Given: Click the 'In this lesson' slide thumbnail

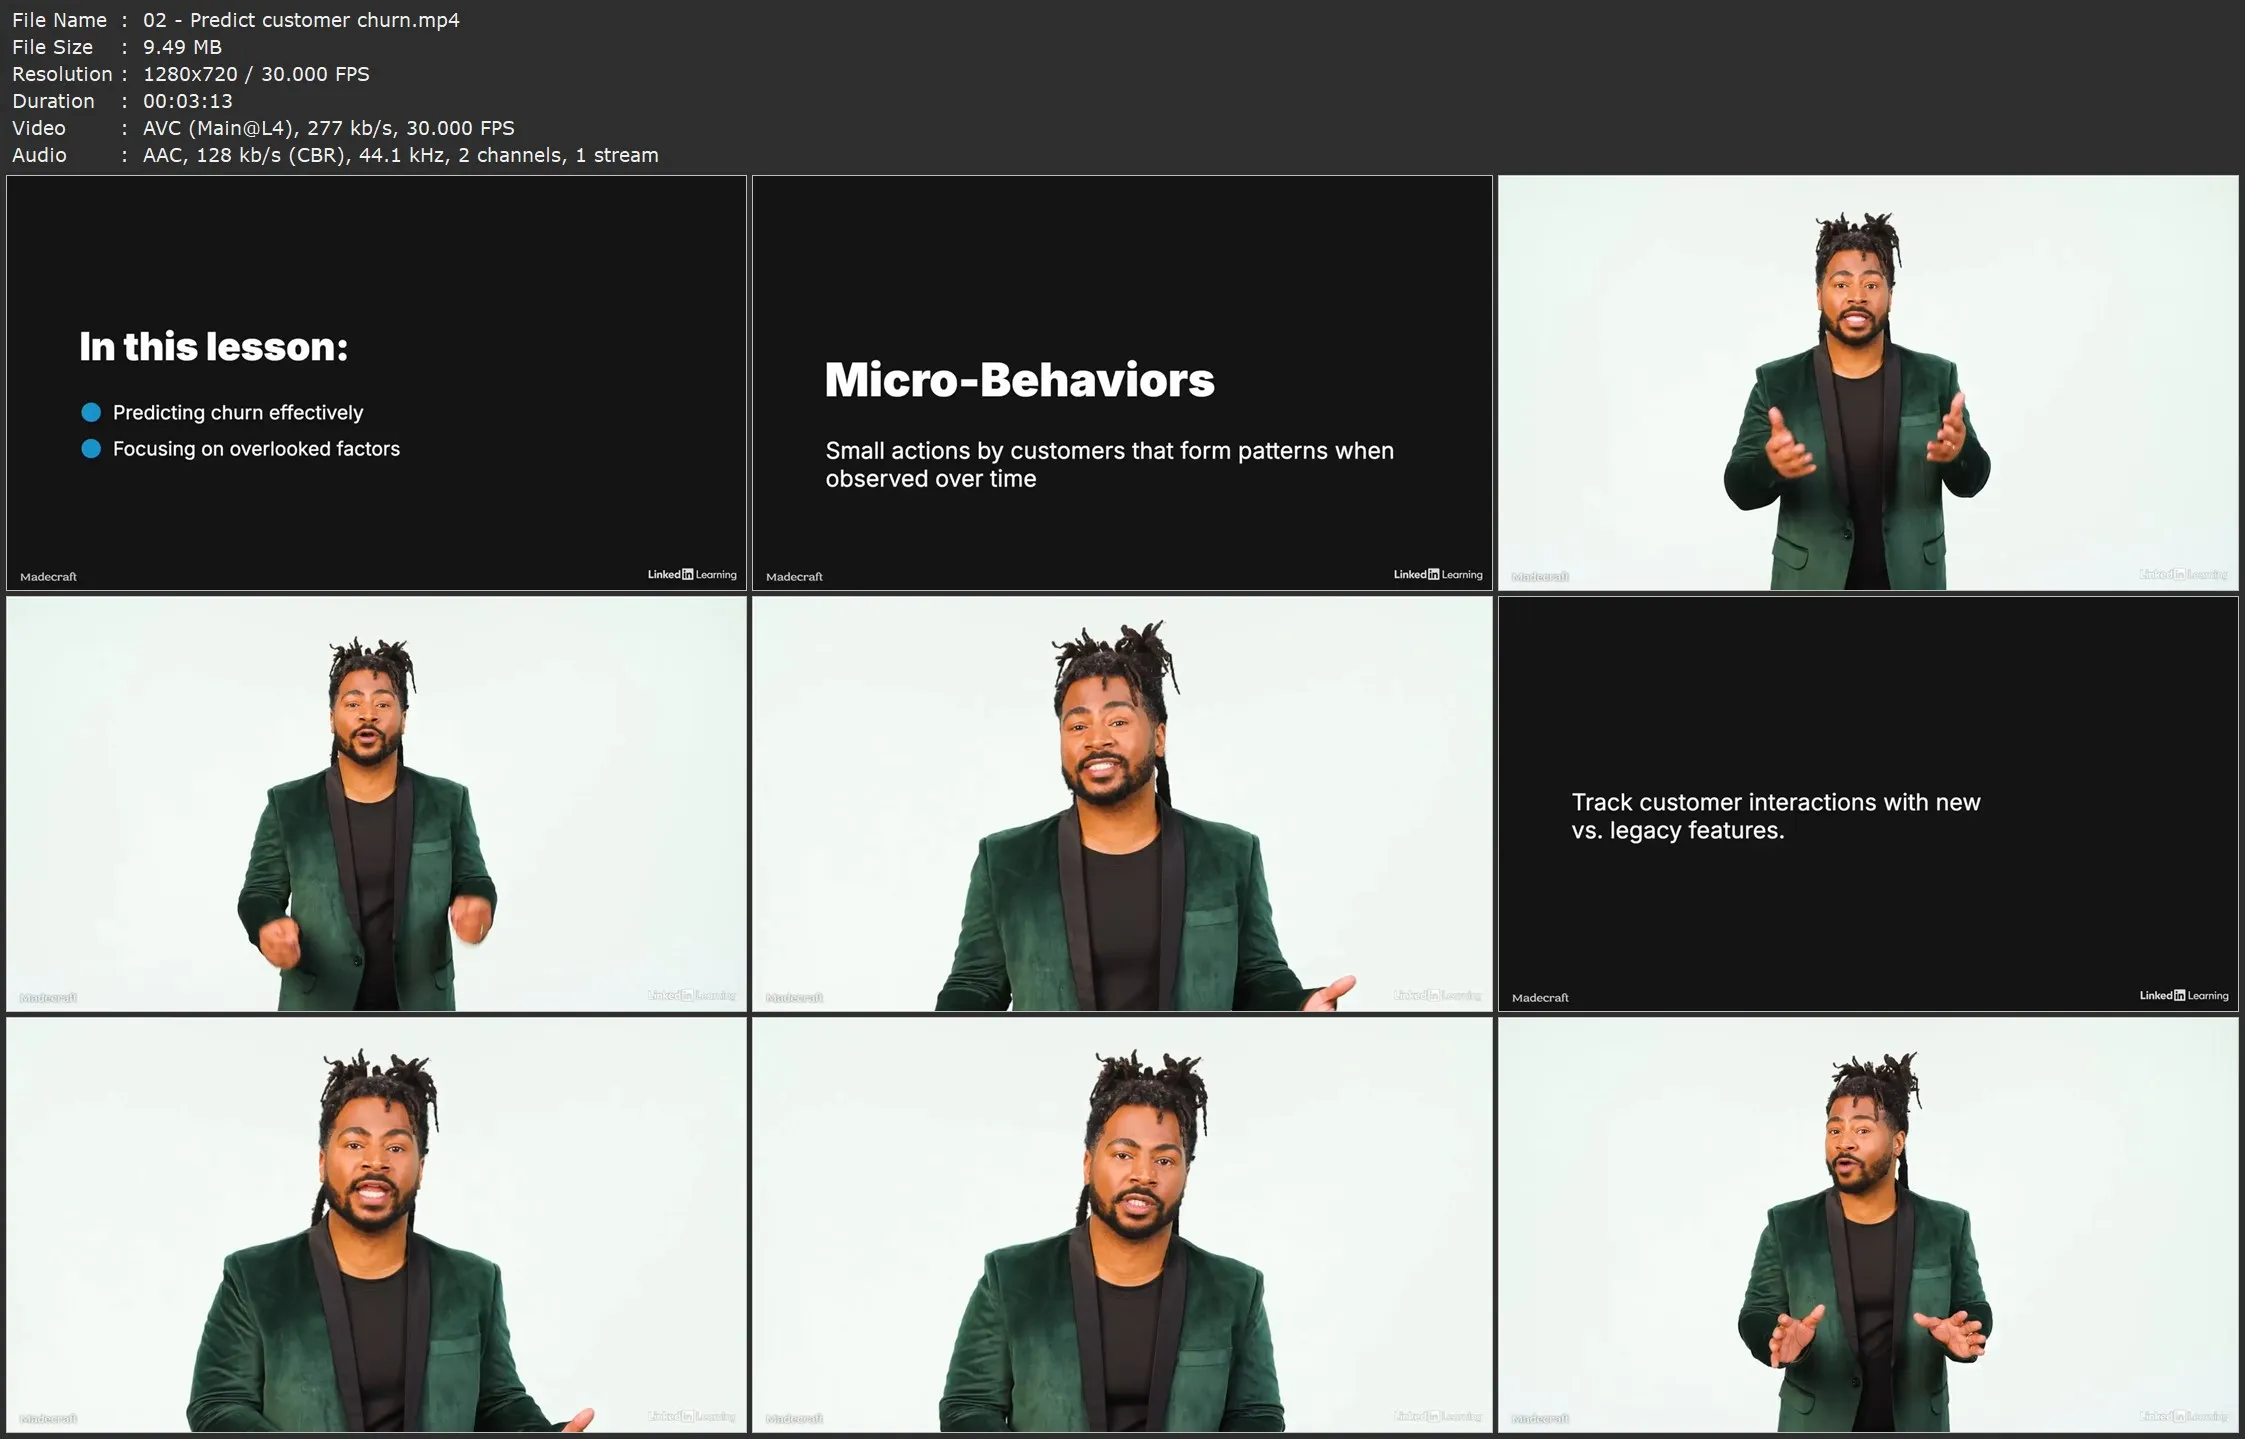Looking at the screenshot, I should pos(376,383).
